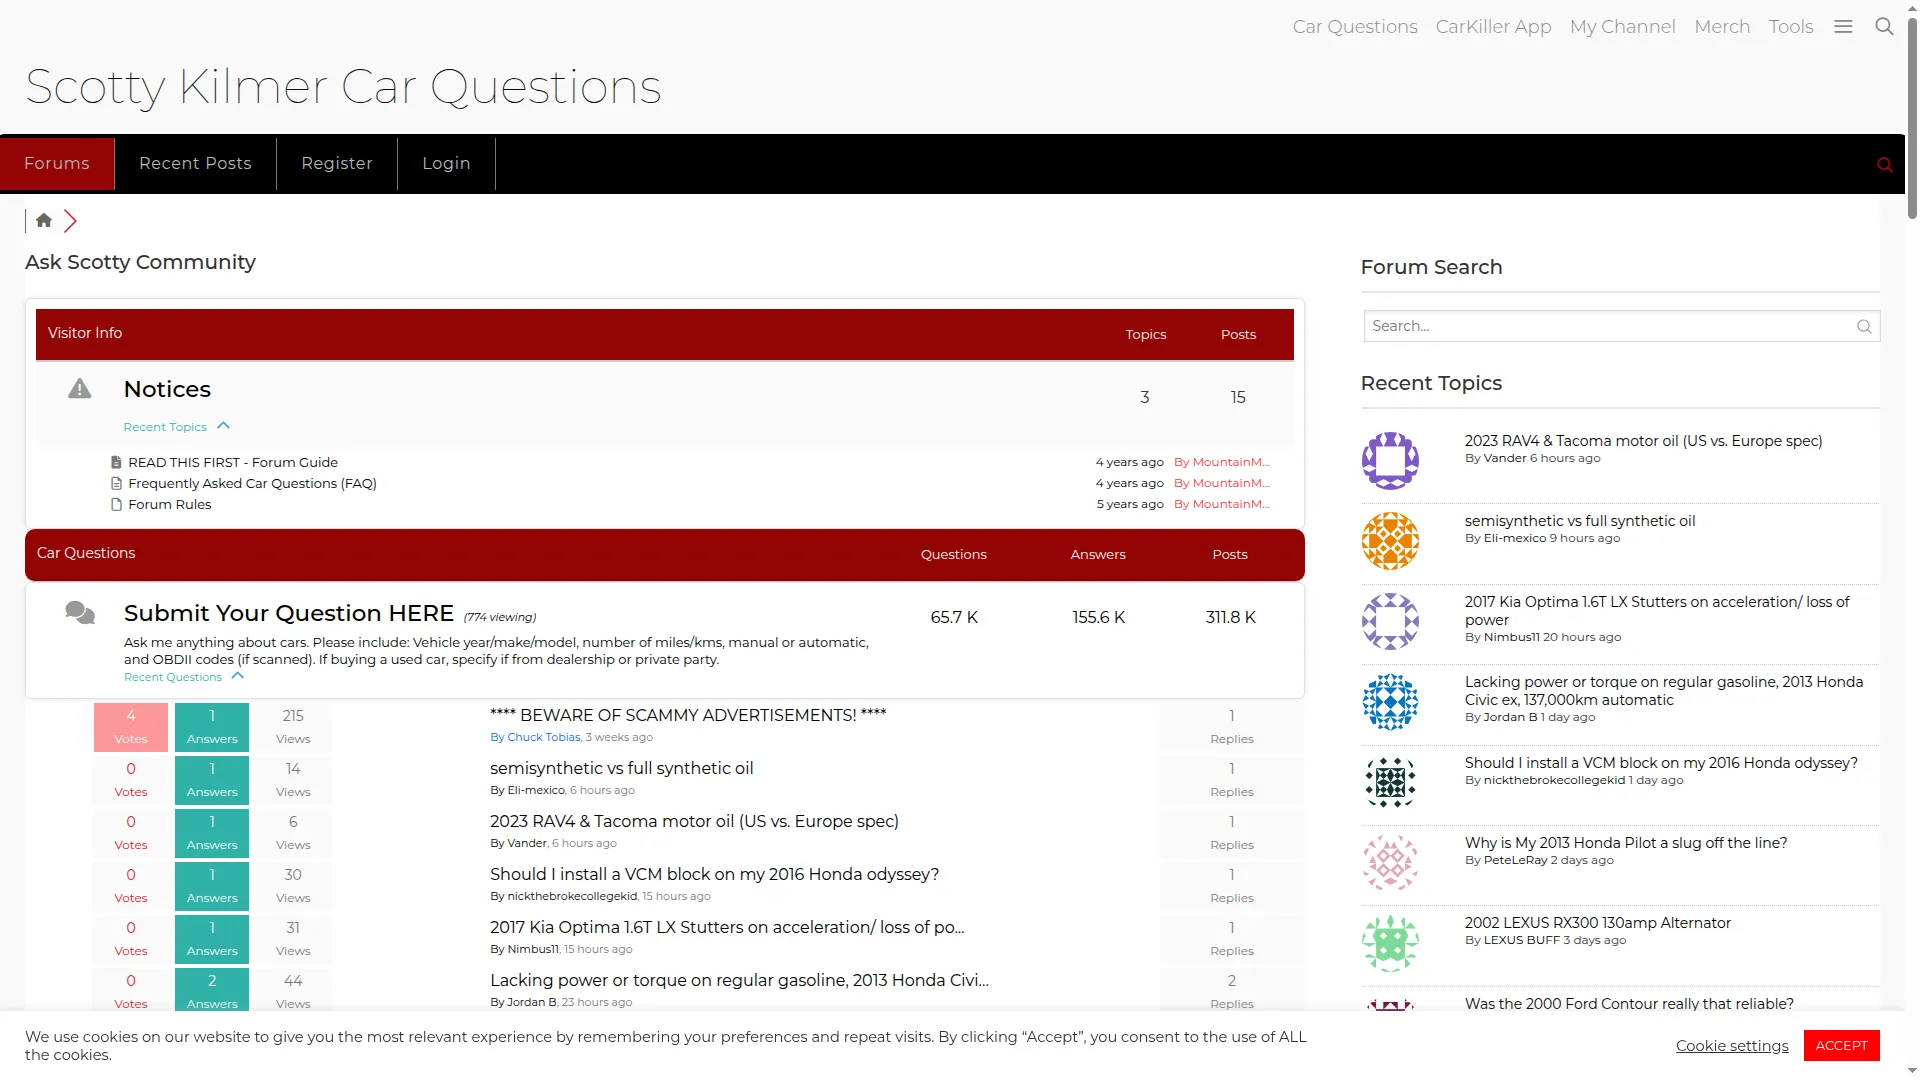
Task: Open Jordan B's blue avatar in Recent Topics
Action: (x=1390, y=702)
